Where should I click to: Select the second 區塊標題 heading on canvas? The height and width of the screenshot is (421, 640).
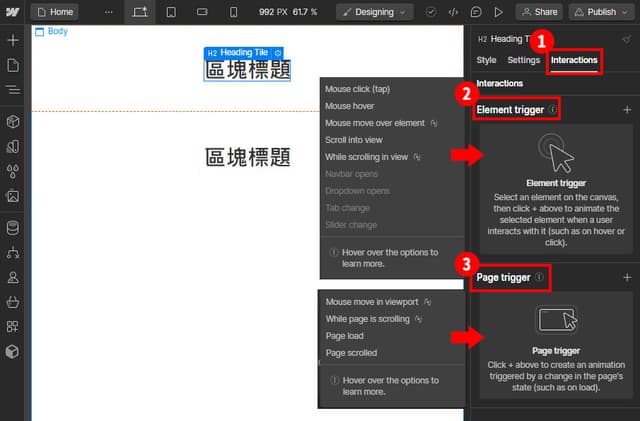247,157
